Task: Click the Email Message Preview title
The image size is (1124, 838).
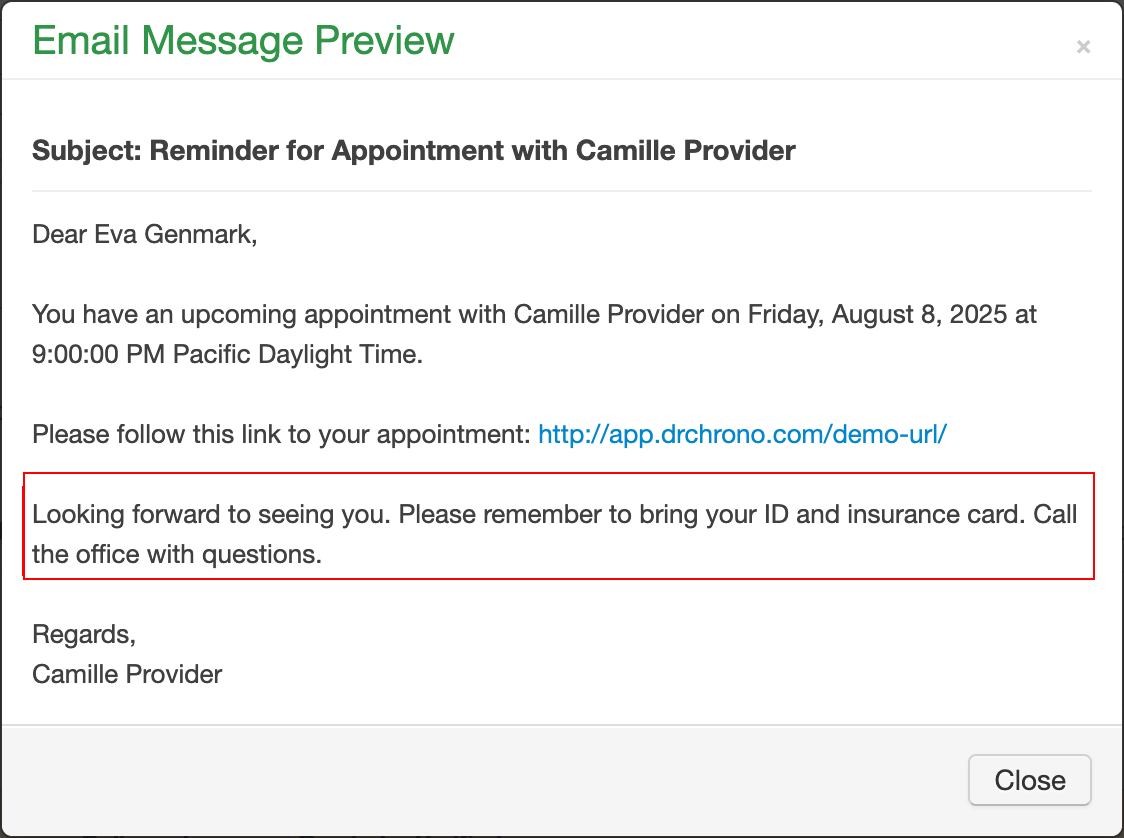Action: [x=243, y=41]
